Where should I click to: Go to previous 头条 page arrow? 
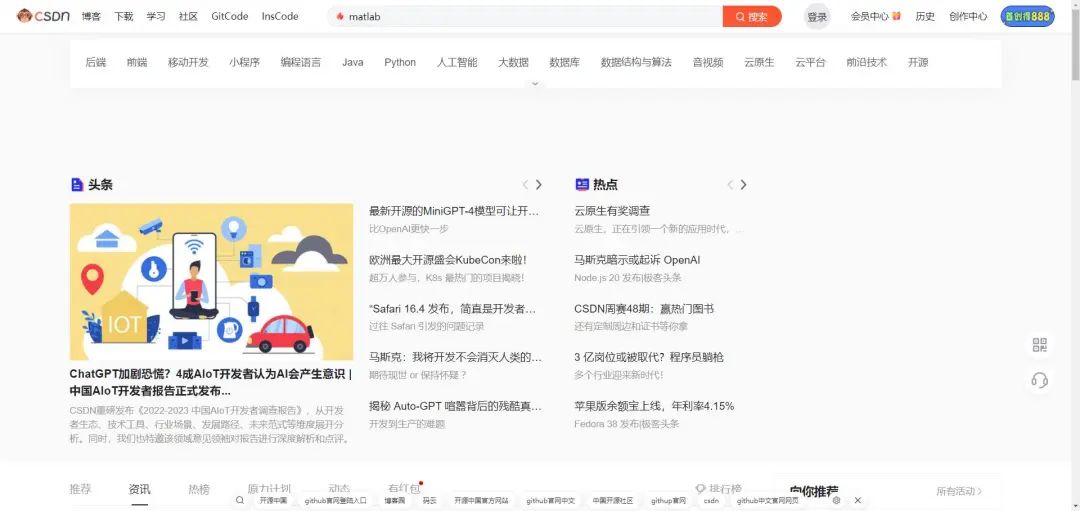(526, 185)
